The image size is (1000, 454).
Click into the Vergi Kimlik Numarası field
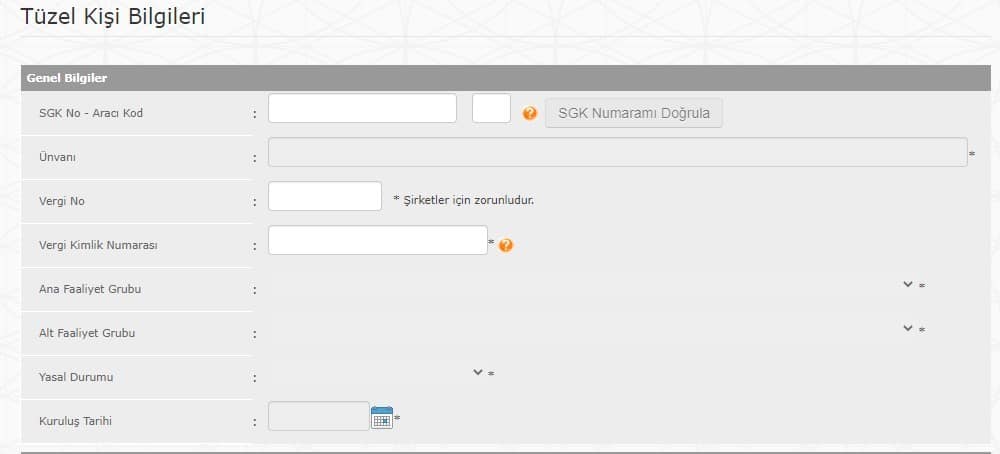pos(377,241)
